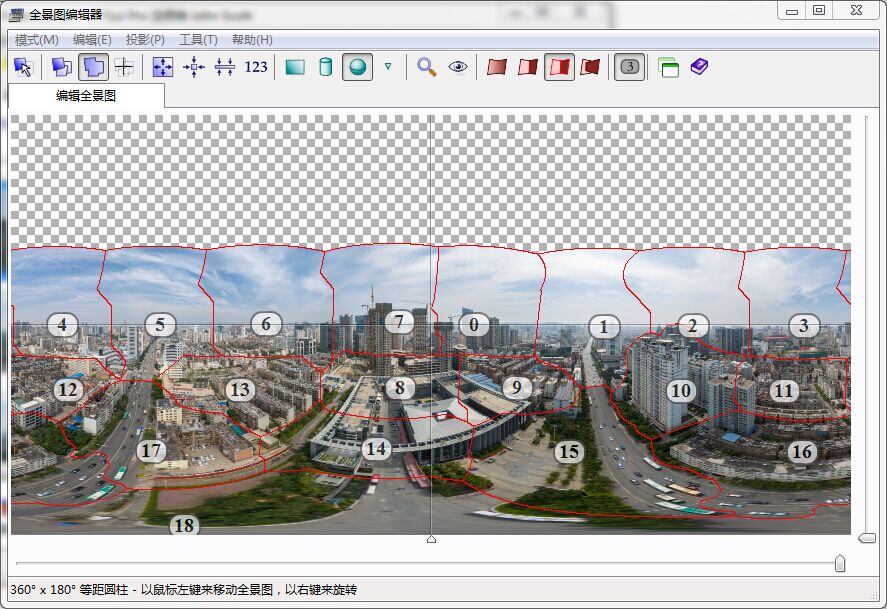The height and width of the screenshot is (609, 887).
Task: Open the 模式(M) menu
Action: [x=37, y=40]
